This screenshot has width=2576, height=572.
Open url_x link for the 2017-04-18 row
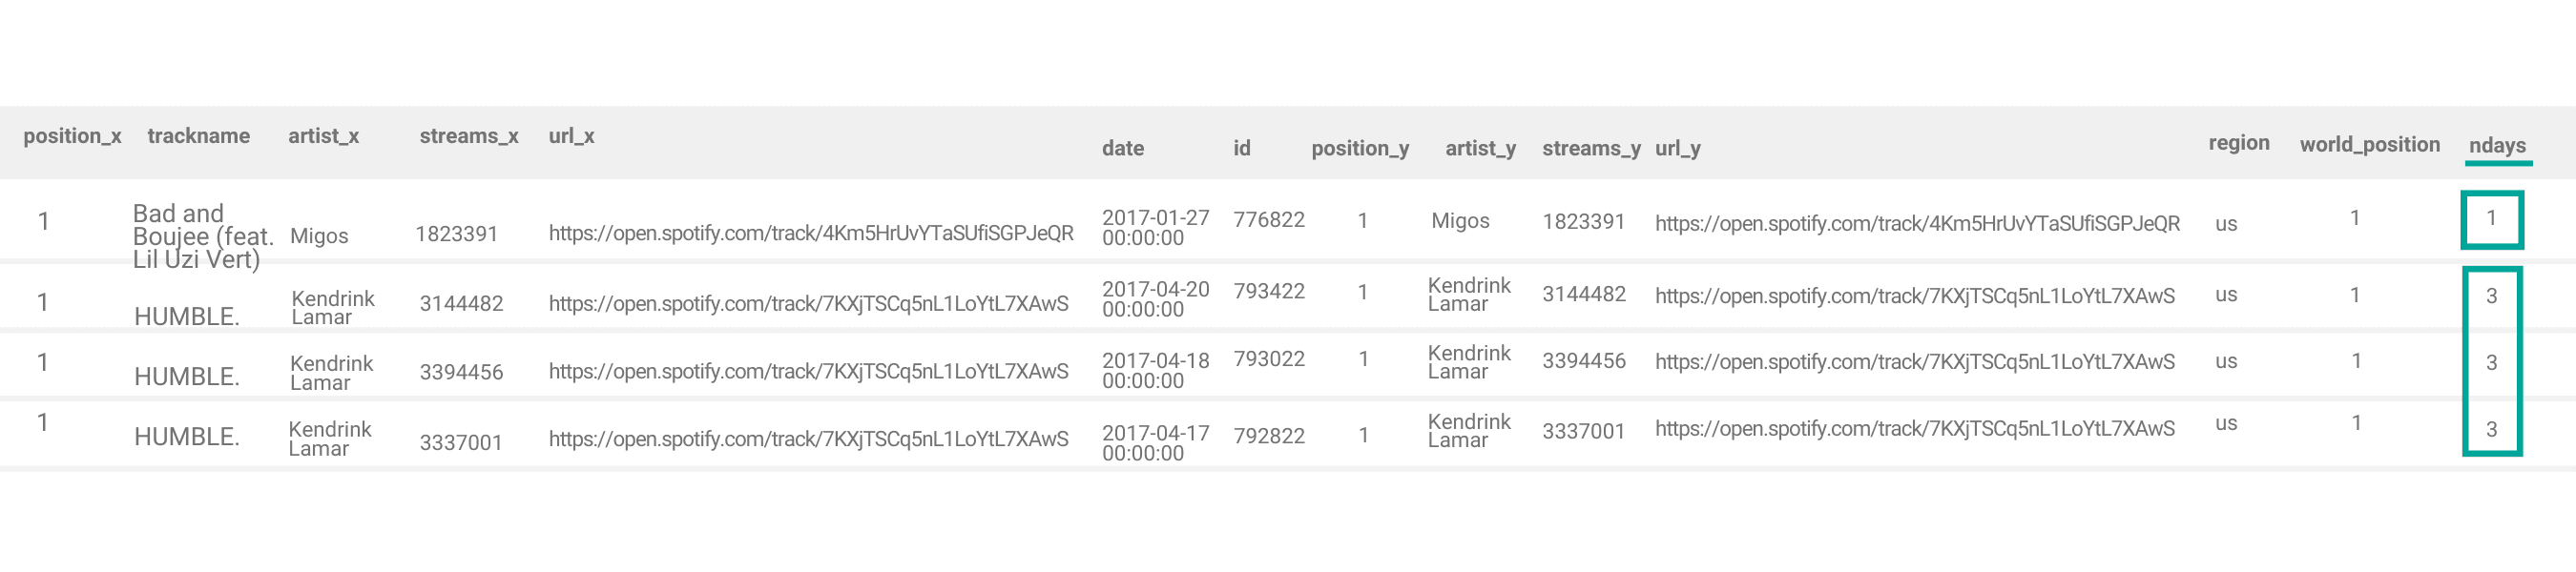[808, 372]
